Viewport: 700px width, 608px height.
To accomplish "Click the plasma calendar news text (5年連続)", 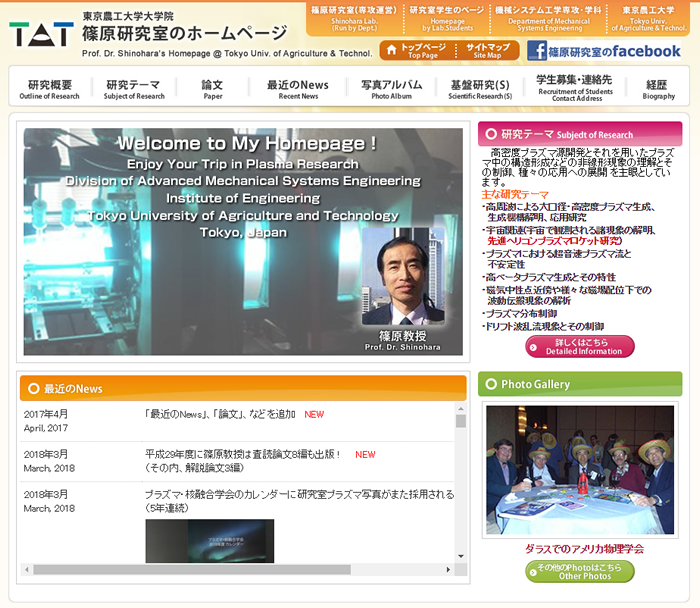I will 300,501.
